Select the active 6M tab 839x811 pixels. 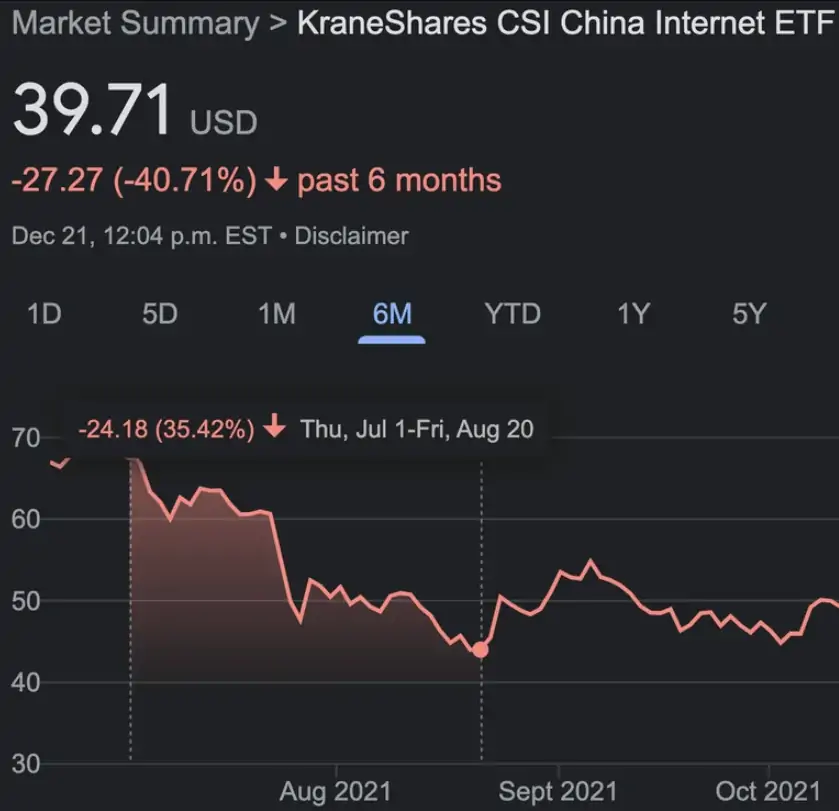pyautogui.click(x=392, y=314)
